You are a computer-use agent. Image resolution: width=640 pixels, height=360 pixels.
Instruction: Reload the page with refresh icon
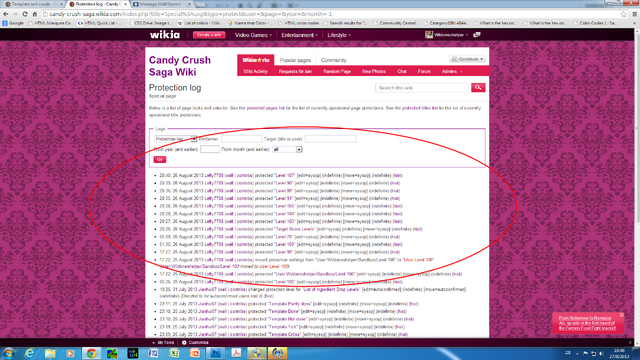[x=25, y=14]
